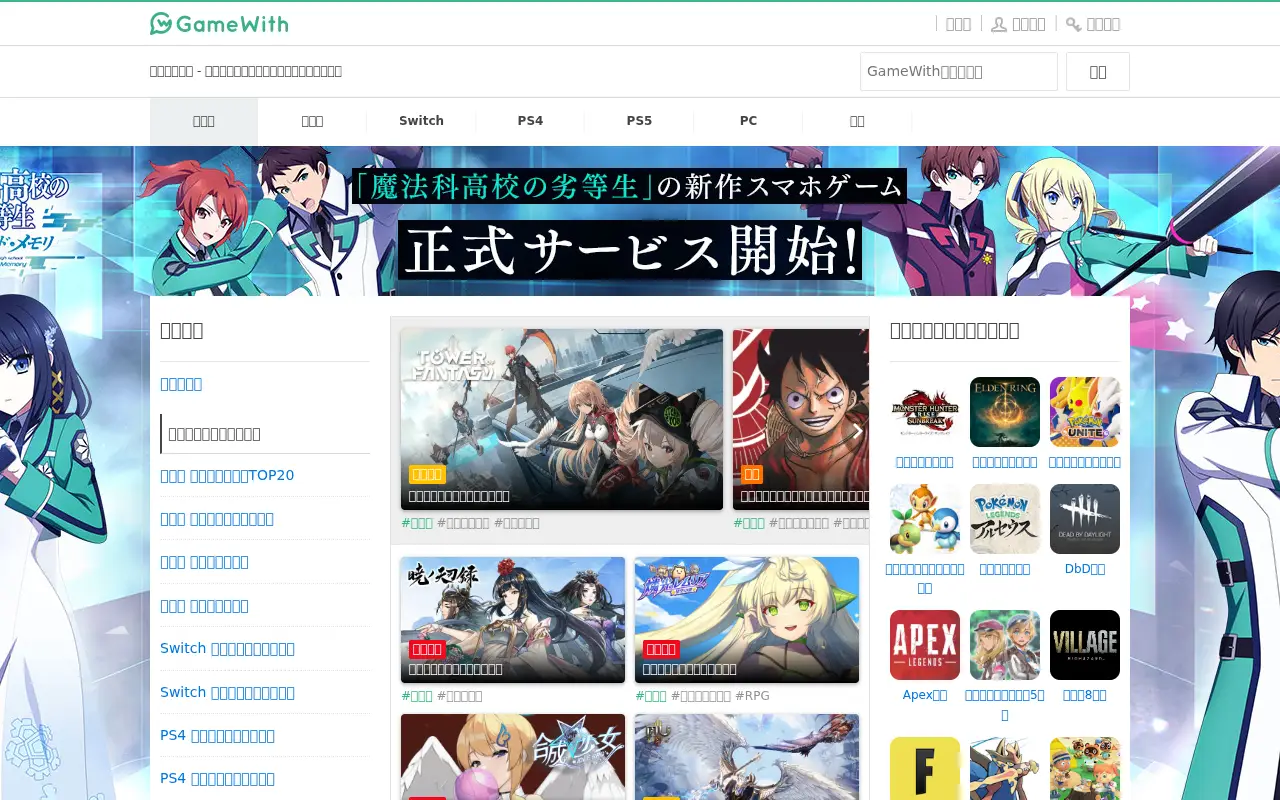The height and width of the screenshot is (800, 1280).
Task: Open the blonde elf girl thumbnail
Action: (x=747, y=620)
